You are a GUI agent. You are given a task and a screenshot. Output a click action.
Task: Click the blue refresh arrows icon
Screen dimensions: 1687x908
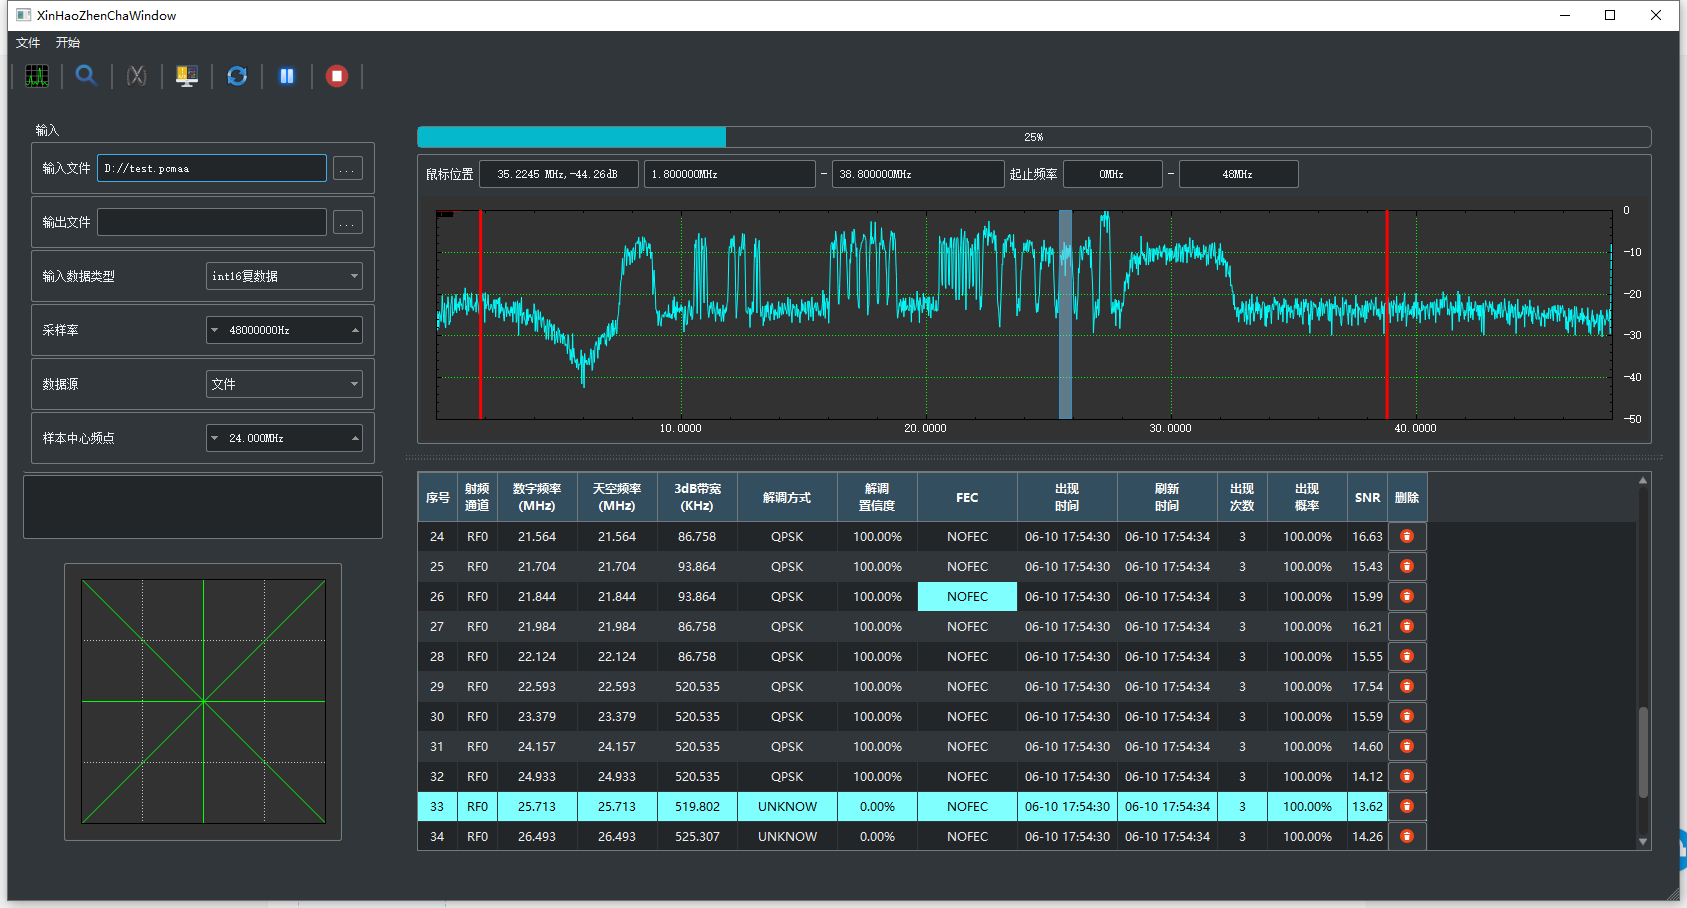tap(237, 76)
